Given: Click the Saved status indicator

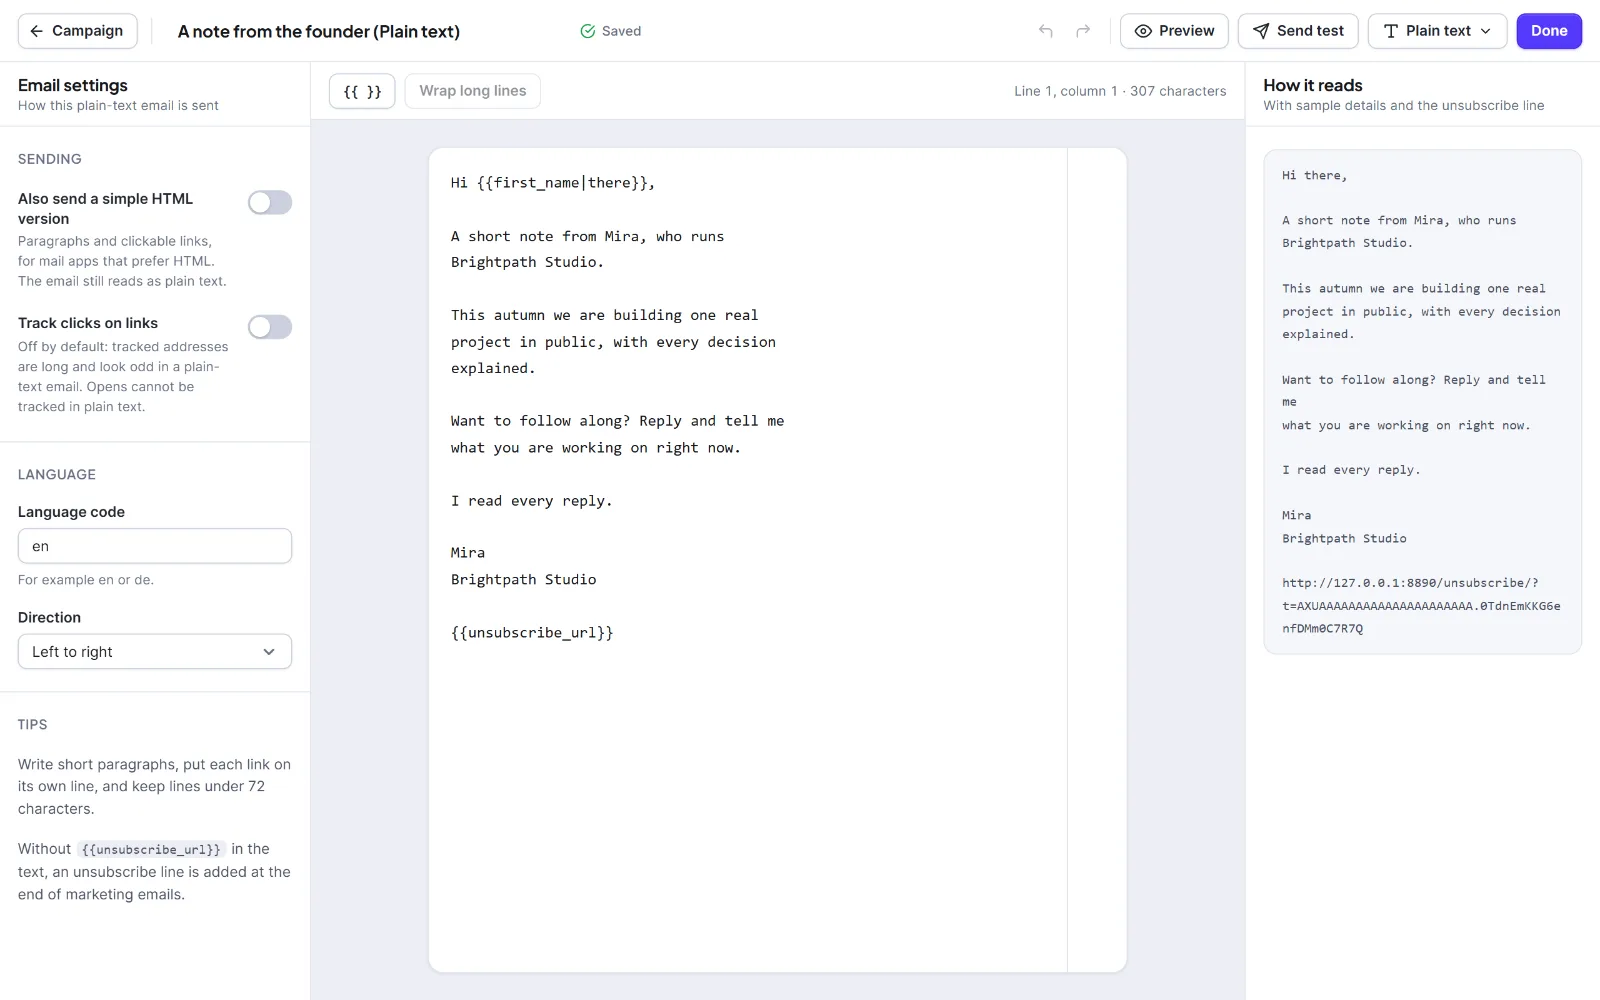Looking at the screenshot, I should tap(611, 31).
